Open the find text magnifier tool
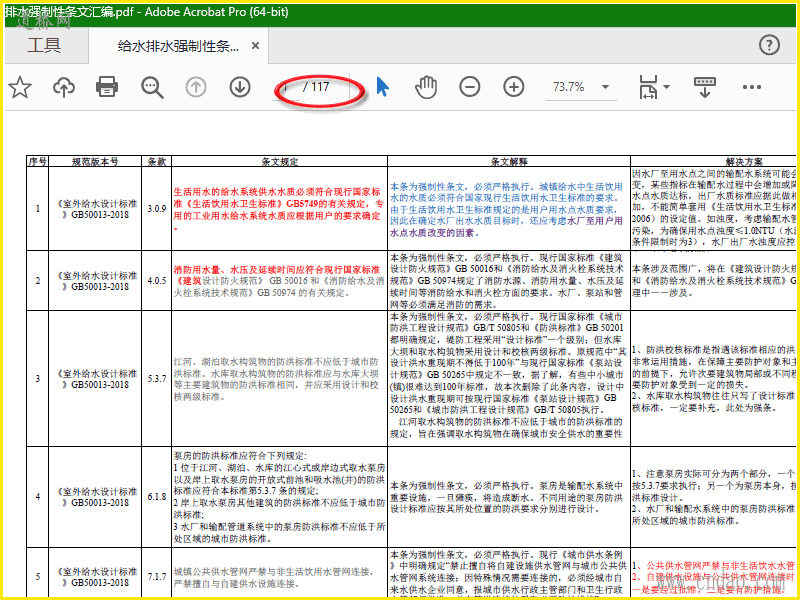This screenshot has height=600, width=800. click(152, 87)
